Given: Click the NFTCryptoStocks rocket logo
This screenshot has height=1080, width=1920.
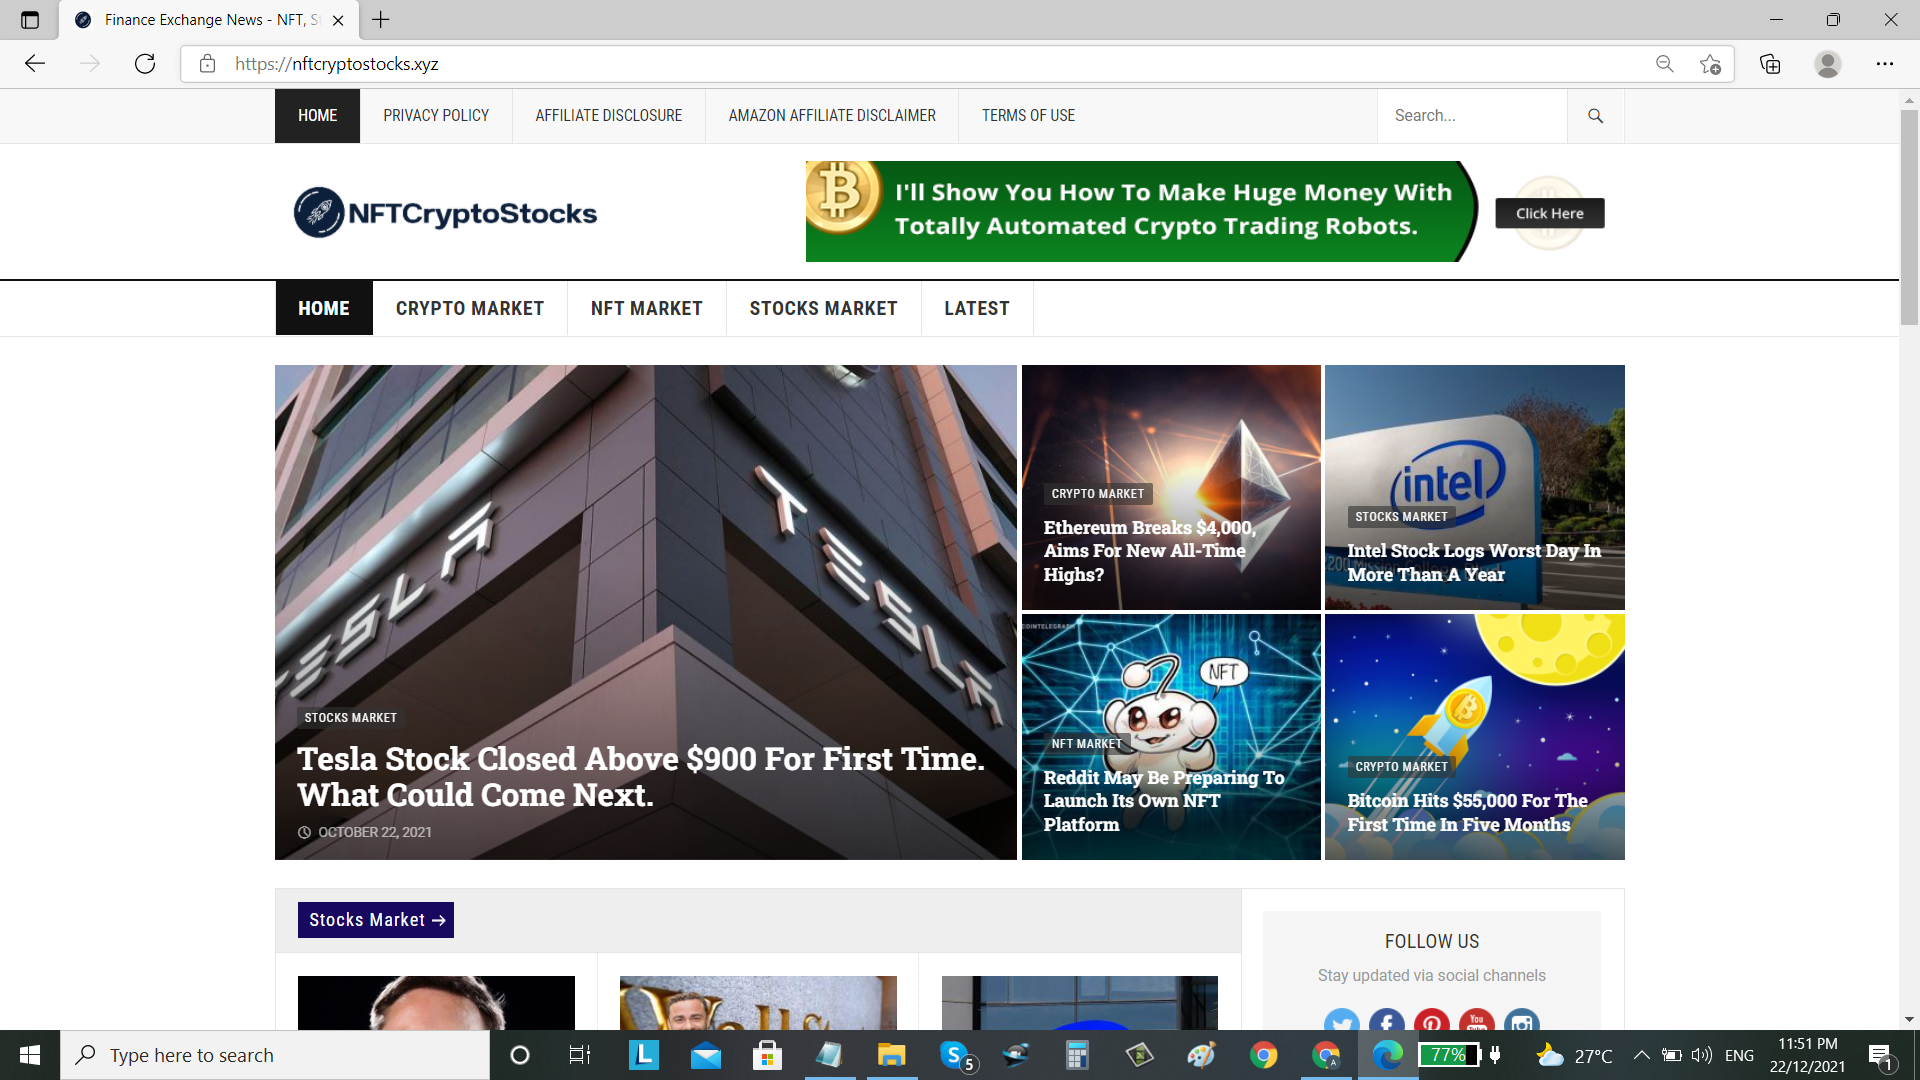Looking at the screenshot, I should (x=318, y=211).
